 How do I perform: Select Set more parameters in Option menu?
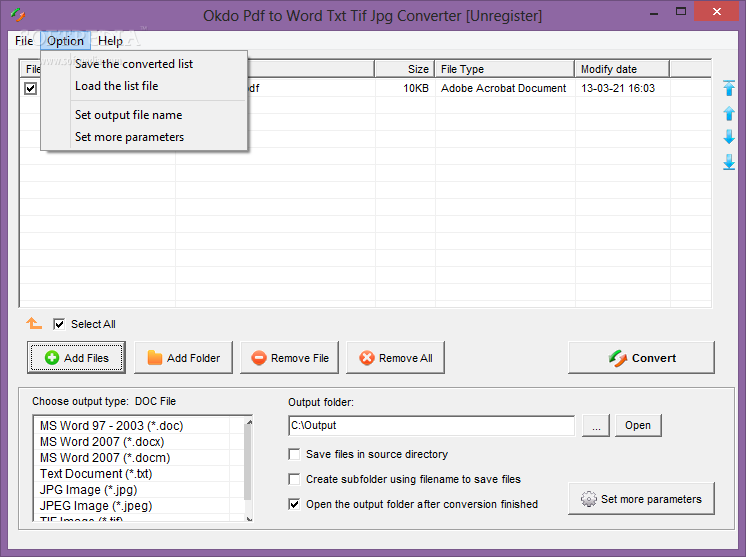pos(144,137)
